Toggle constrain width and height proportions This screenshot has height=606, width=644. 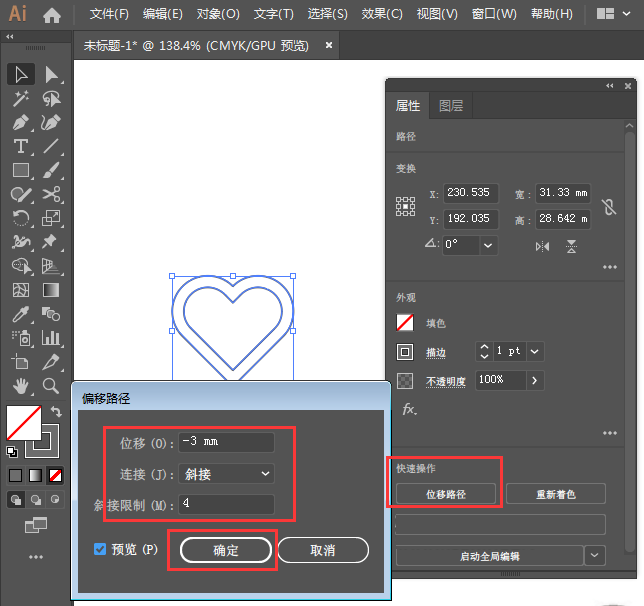pos(609,207)
